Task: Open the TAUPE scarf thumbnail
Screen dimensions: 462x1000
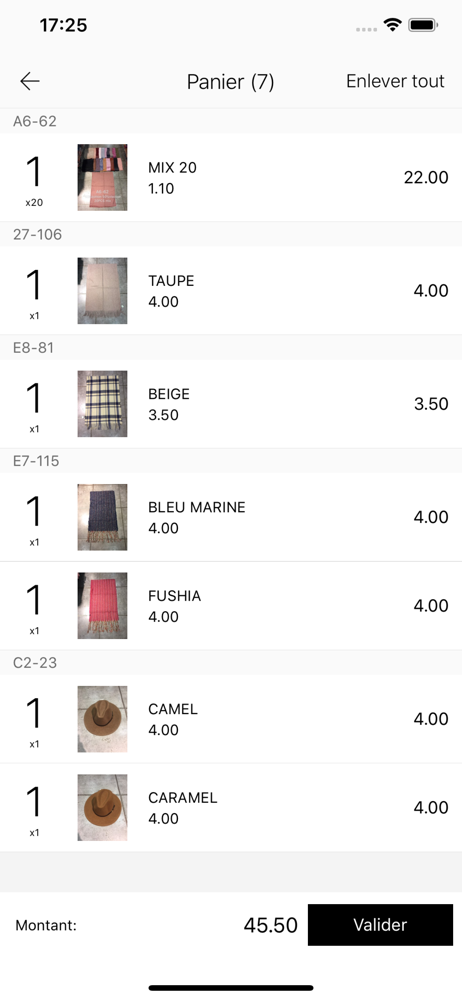Action: pyautogui.click(x=102, y=291)
